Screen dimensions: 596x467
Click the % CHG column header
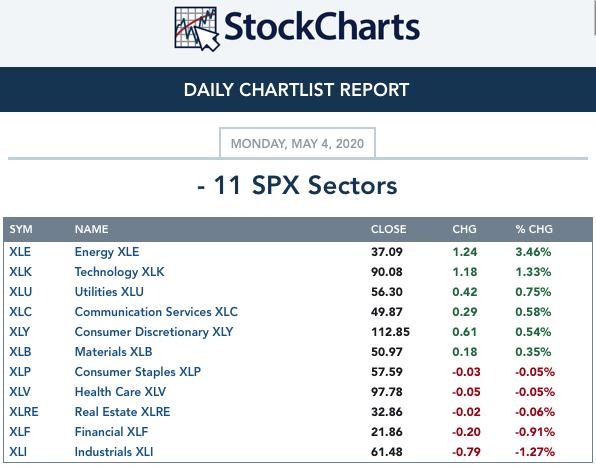[534, 229]
